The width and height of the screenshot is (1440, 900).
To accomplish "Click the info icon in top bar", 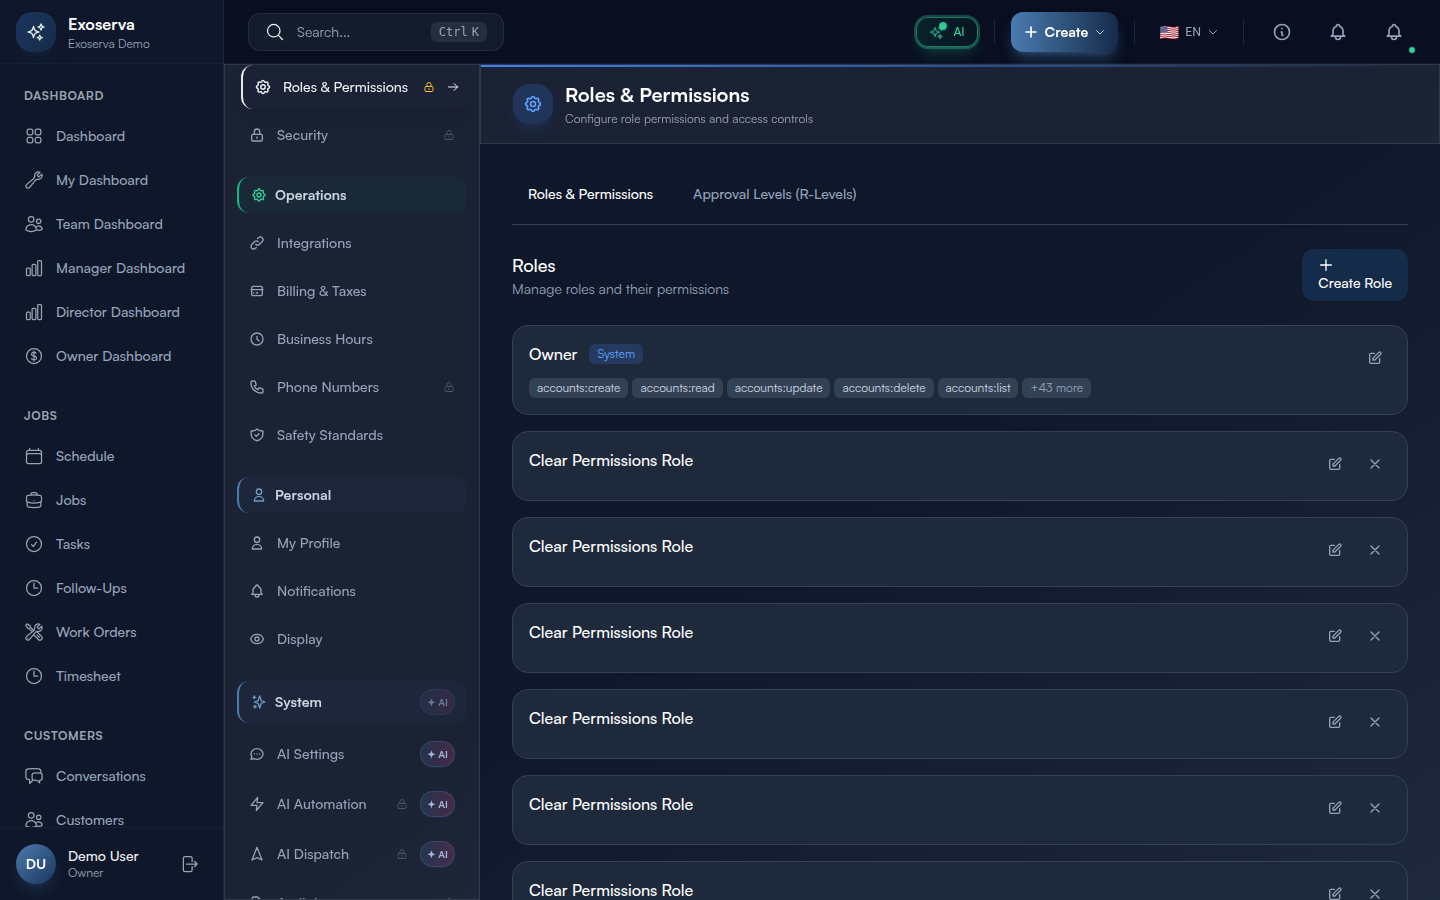I will coord(1282,32).
